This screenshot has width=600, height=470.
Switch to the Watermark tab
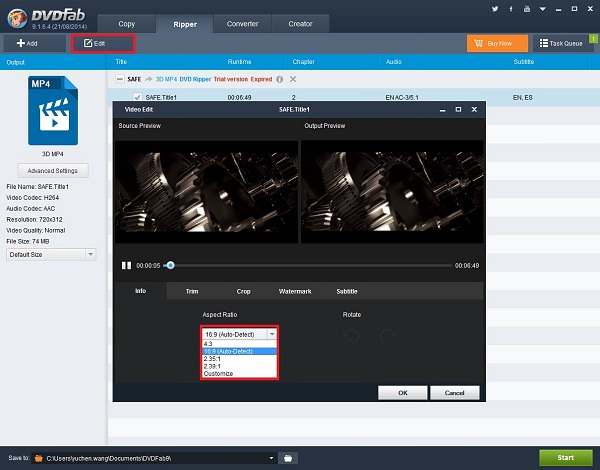click(x=295, y=291)
